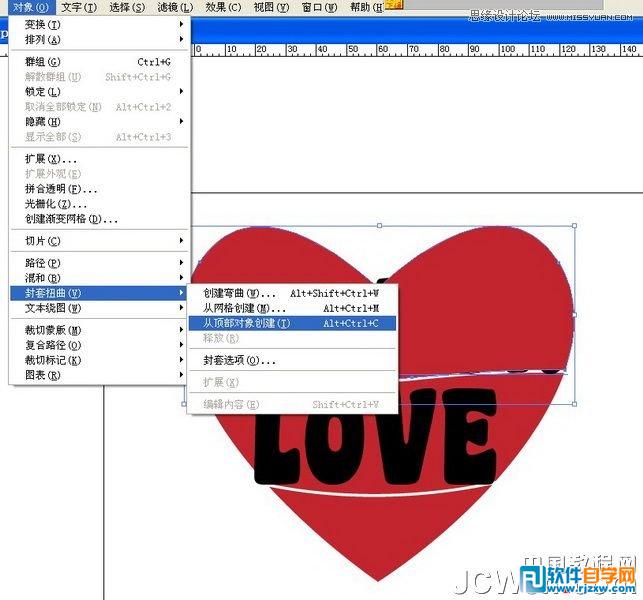Expand the 路径(P) submenu
Viewport: 643px width, 600px height.
click(100, 263)
